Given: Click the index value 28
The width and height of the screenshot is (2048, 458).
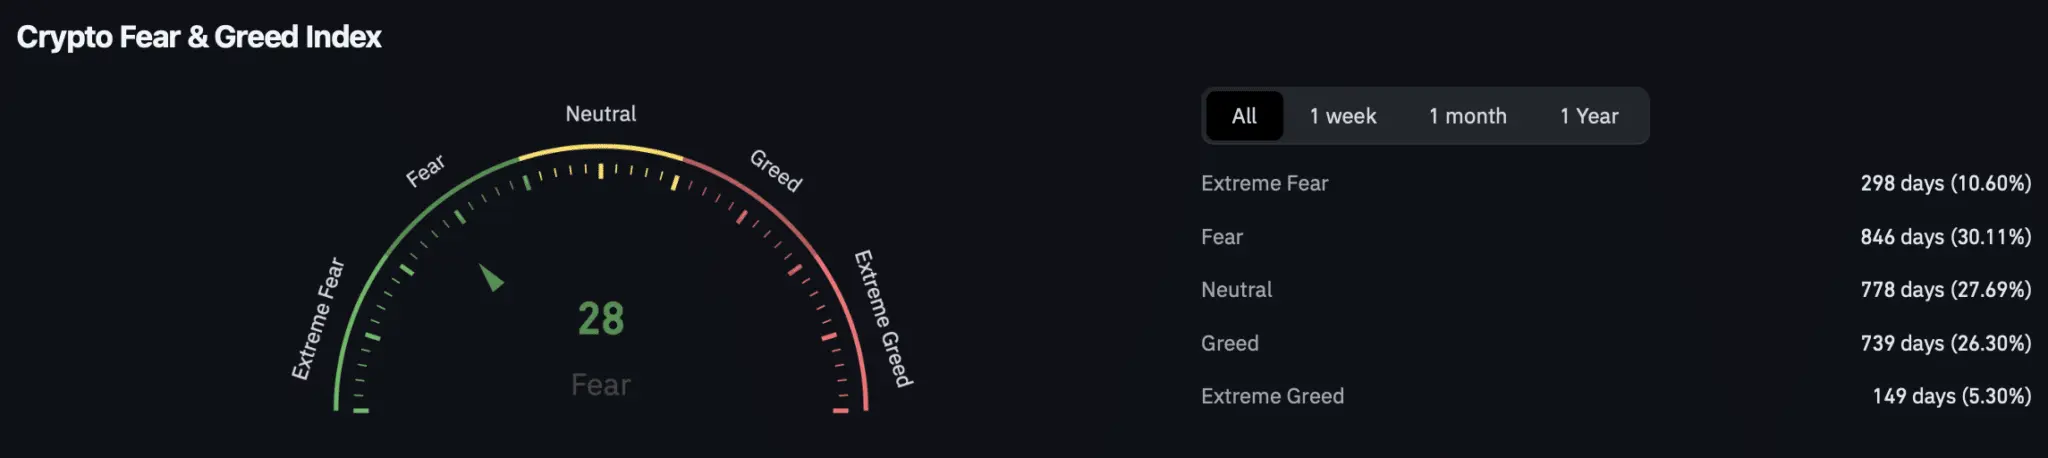Looking at the screenshot, I should 601,320.
